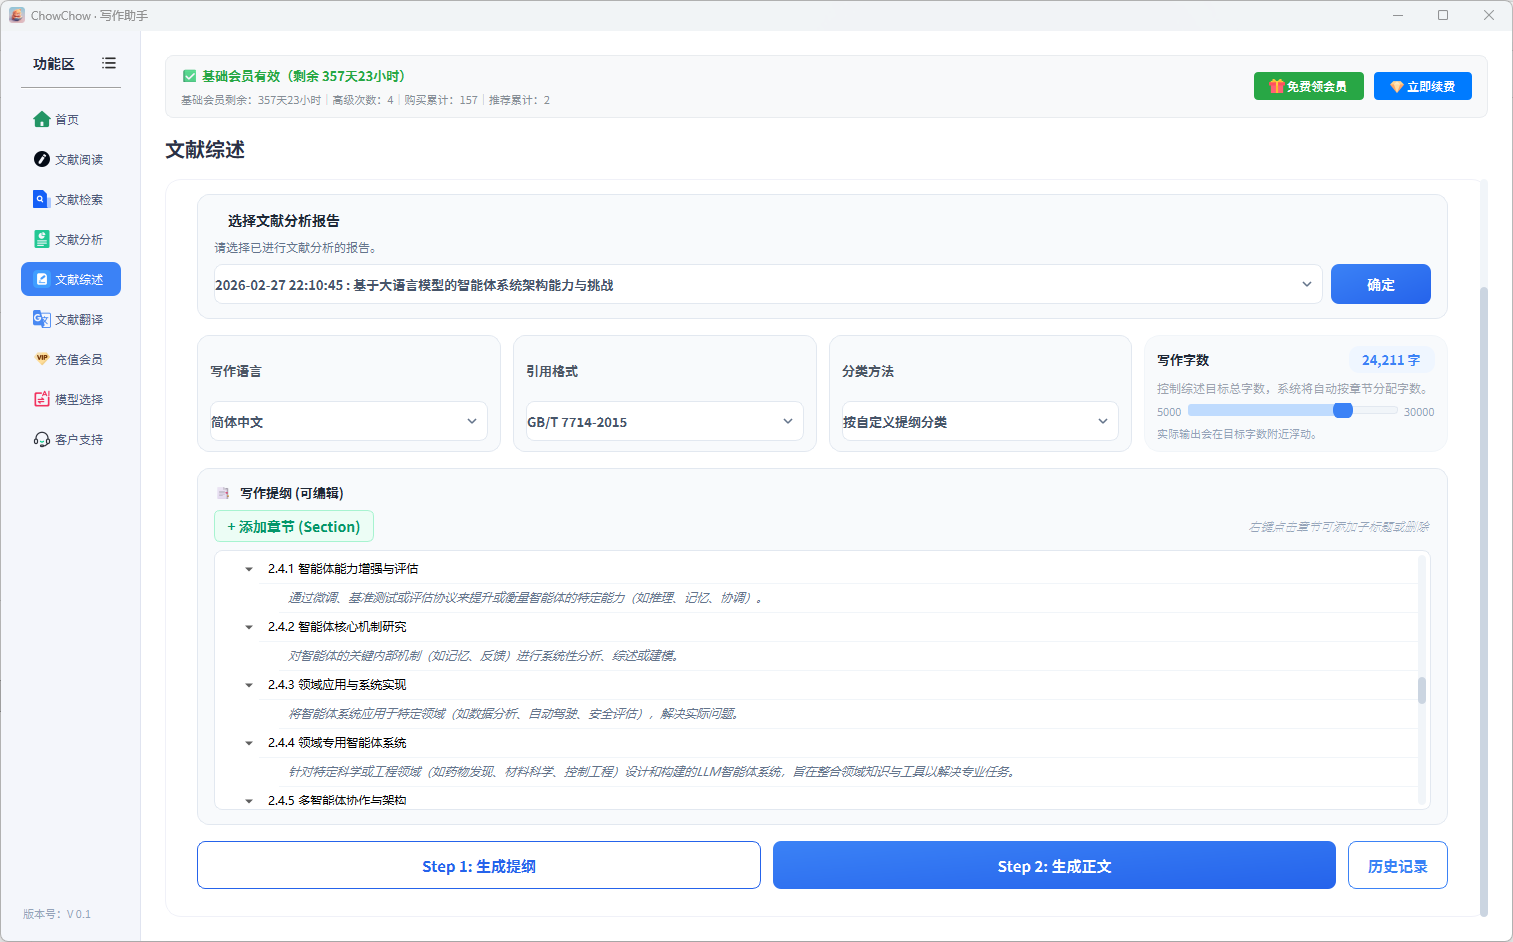This screenshot has height=942, width=1513.
Task: Open the 充值会员 VIP icon
Action: pyautogui.click(x=41, y=359)
